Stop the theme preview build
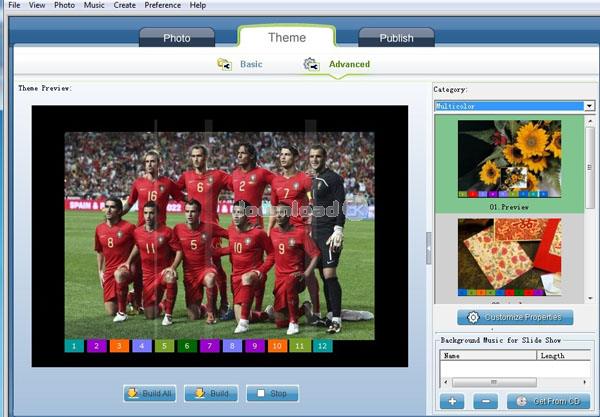 coord(271,393)
